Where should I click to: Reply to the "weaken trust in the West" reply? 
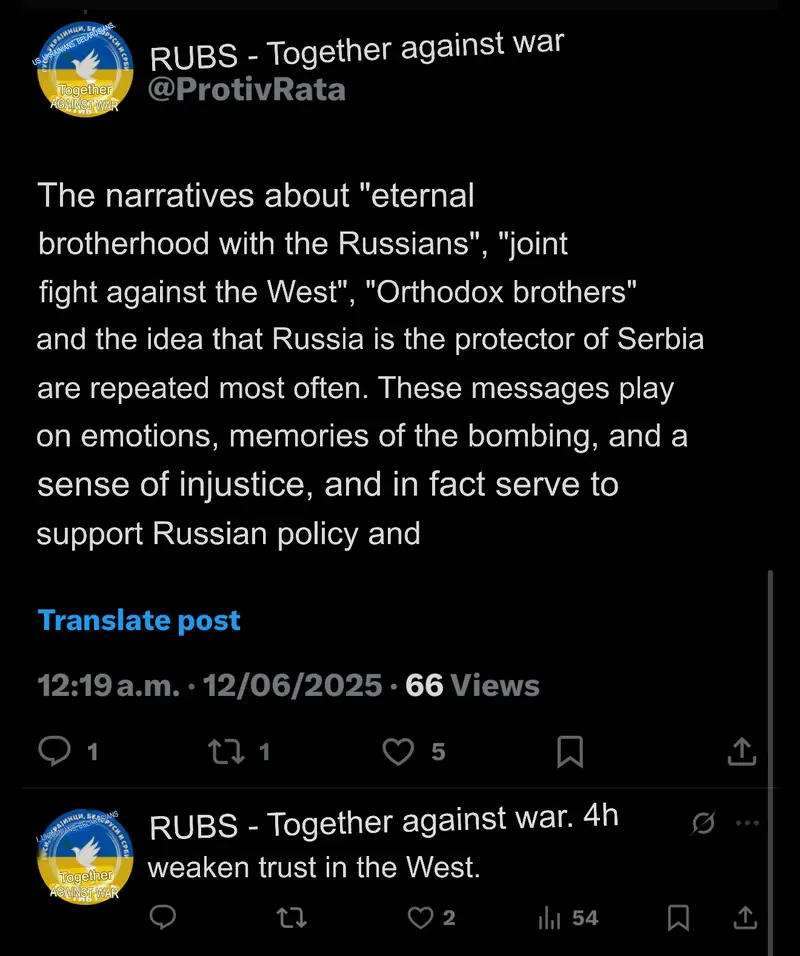pyautogui.click(x=163, y=917)
